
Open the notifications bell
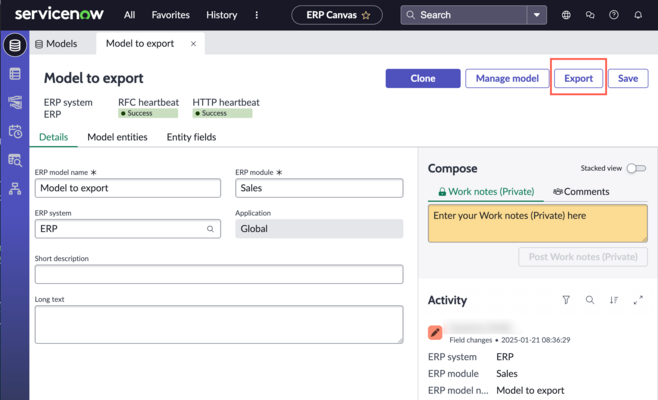638,15
